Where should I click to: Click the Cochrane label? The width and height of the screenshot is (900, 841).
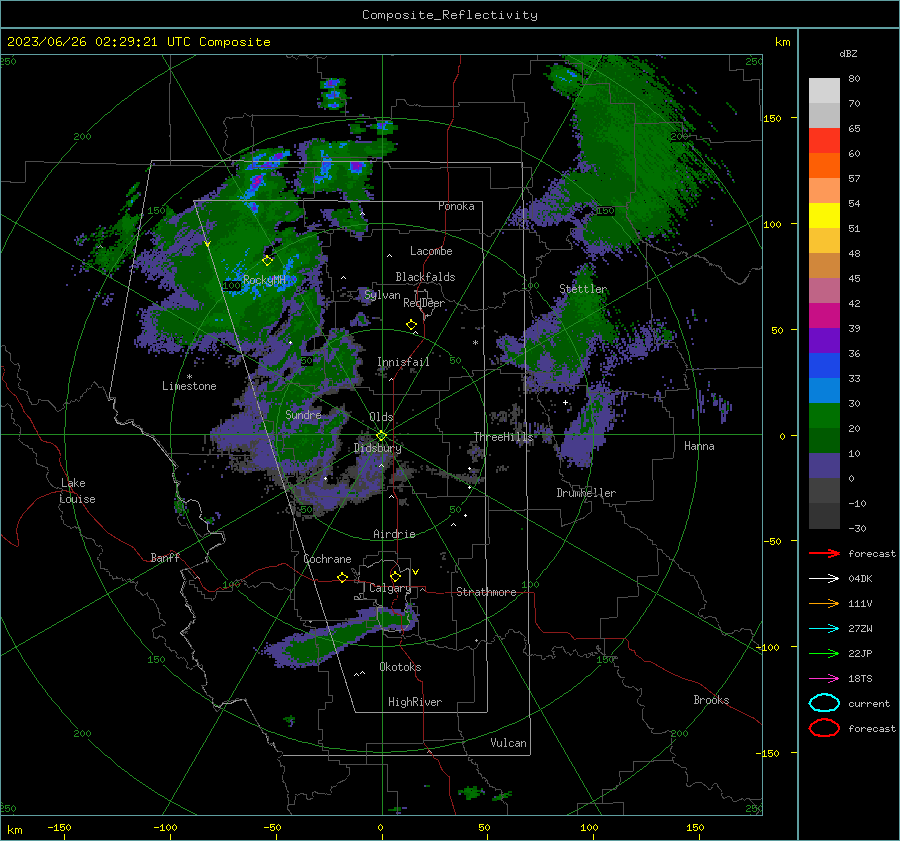tap(327, 559)
